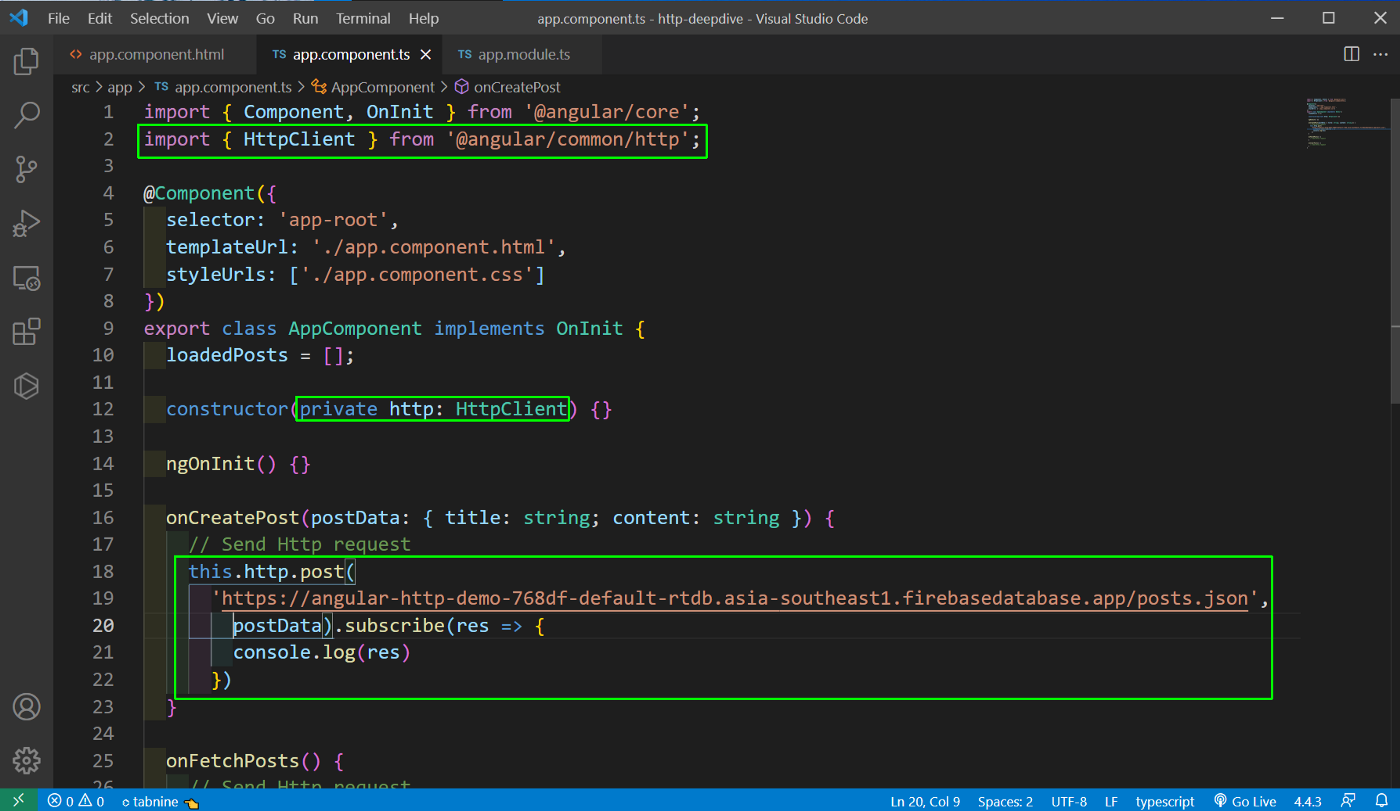Image resolution: width=1400 pixels, height=811 pixels.
Task: Click 'ngOnInit' method name
Action: coord(211,464)
